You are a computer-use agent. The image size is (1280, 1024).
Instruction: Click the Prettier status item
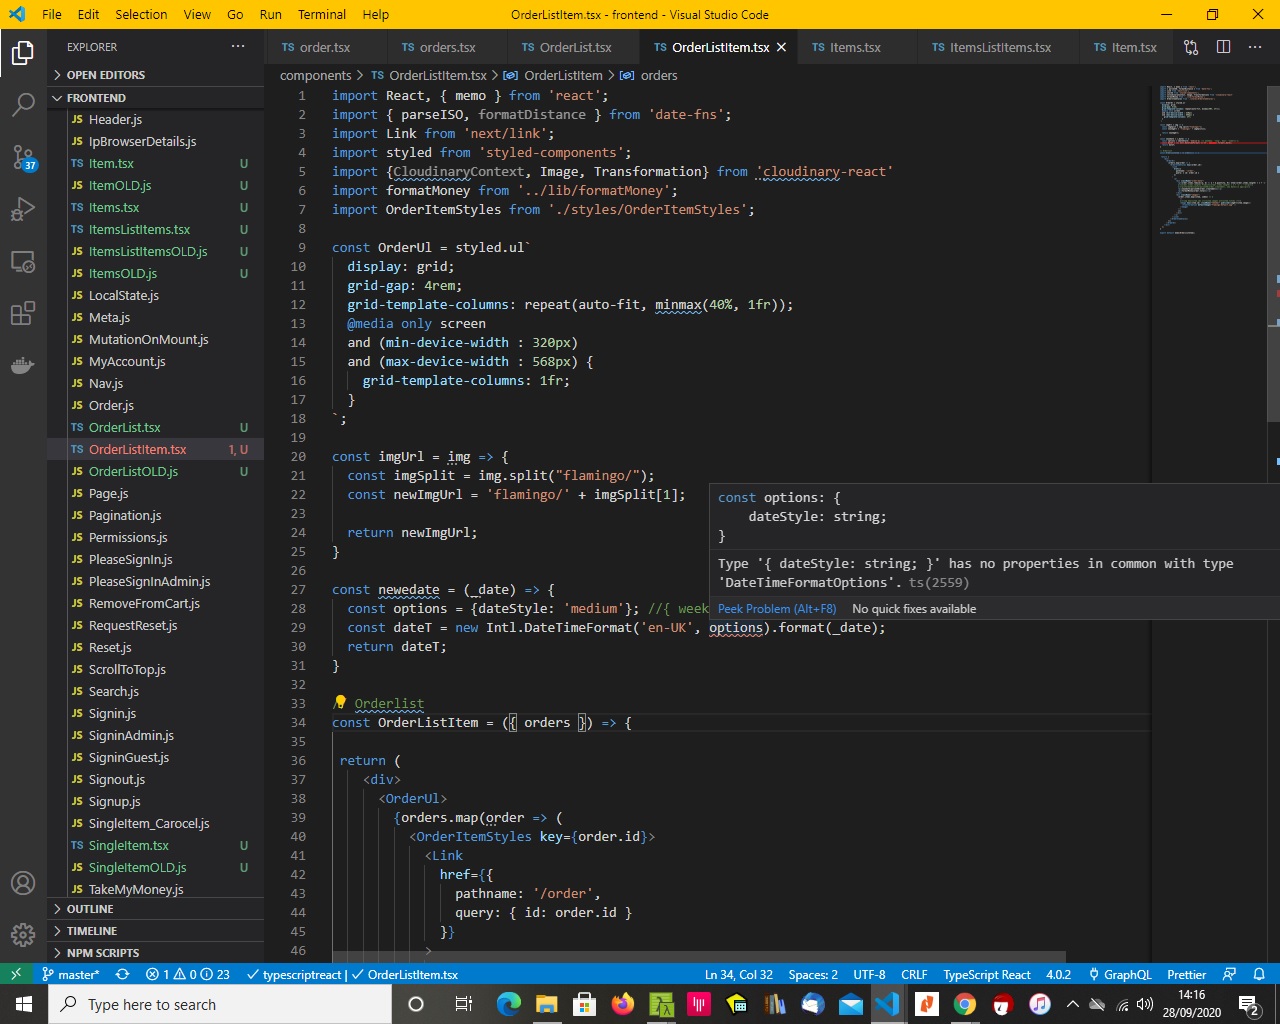1186,974
